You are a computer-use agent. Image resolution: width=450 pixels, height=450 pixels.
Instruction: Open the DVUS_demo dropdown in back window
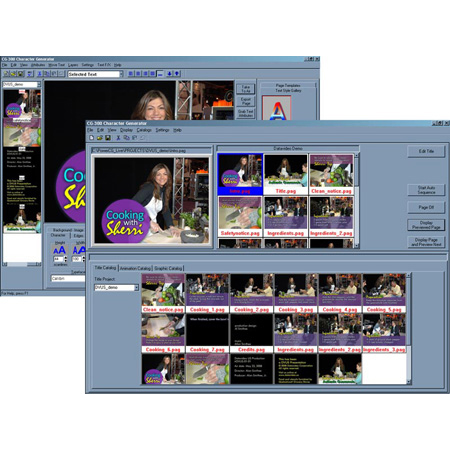coord(39,85)
